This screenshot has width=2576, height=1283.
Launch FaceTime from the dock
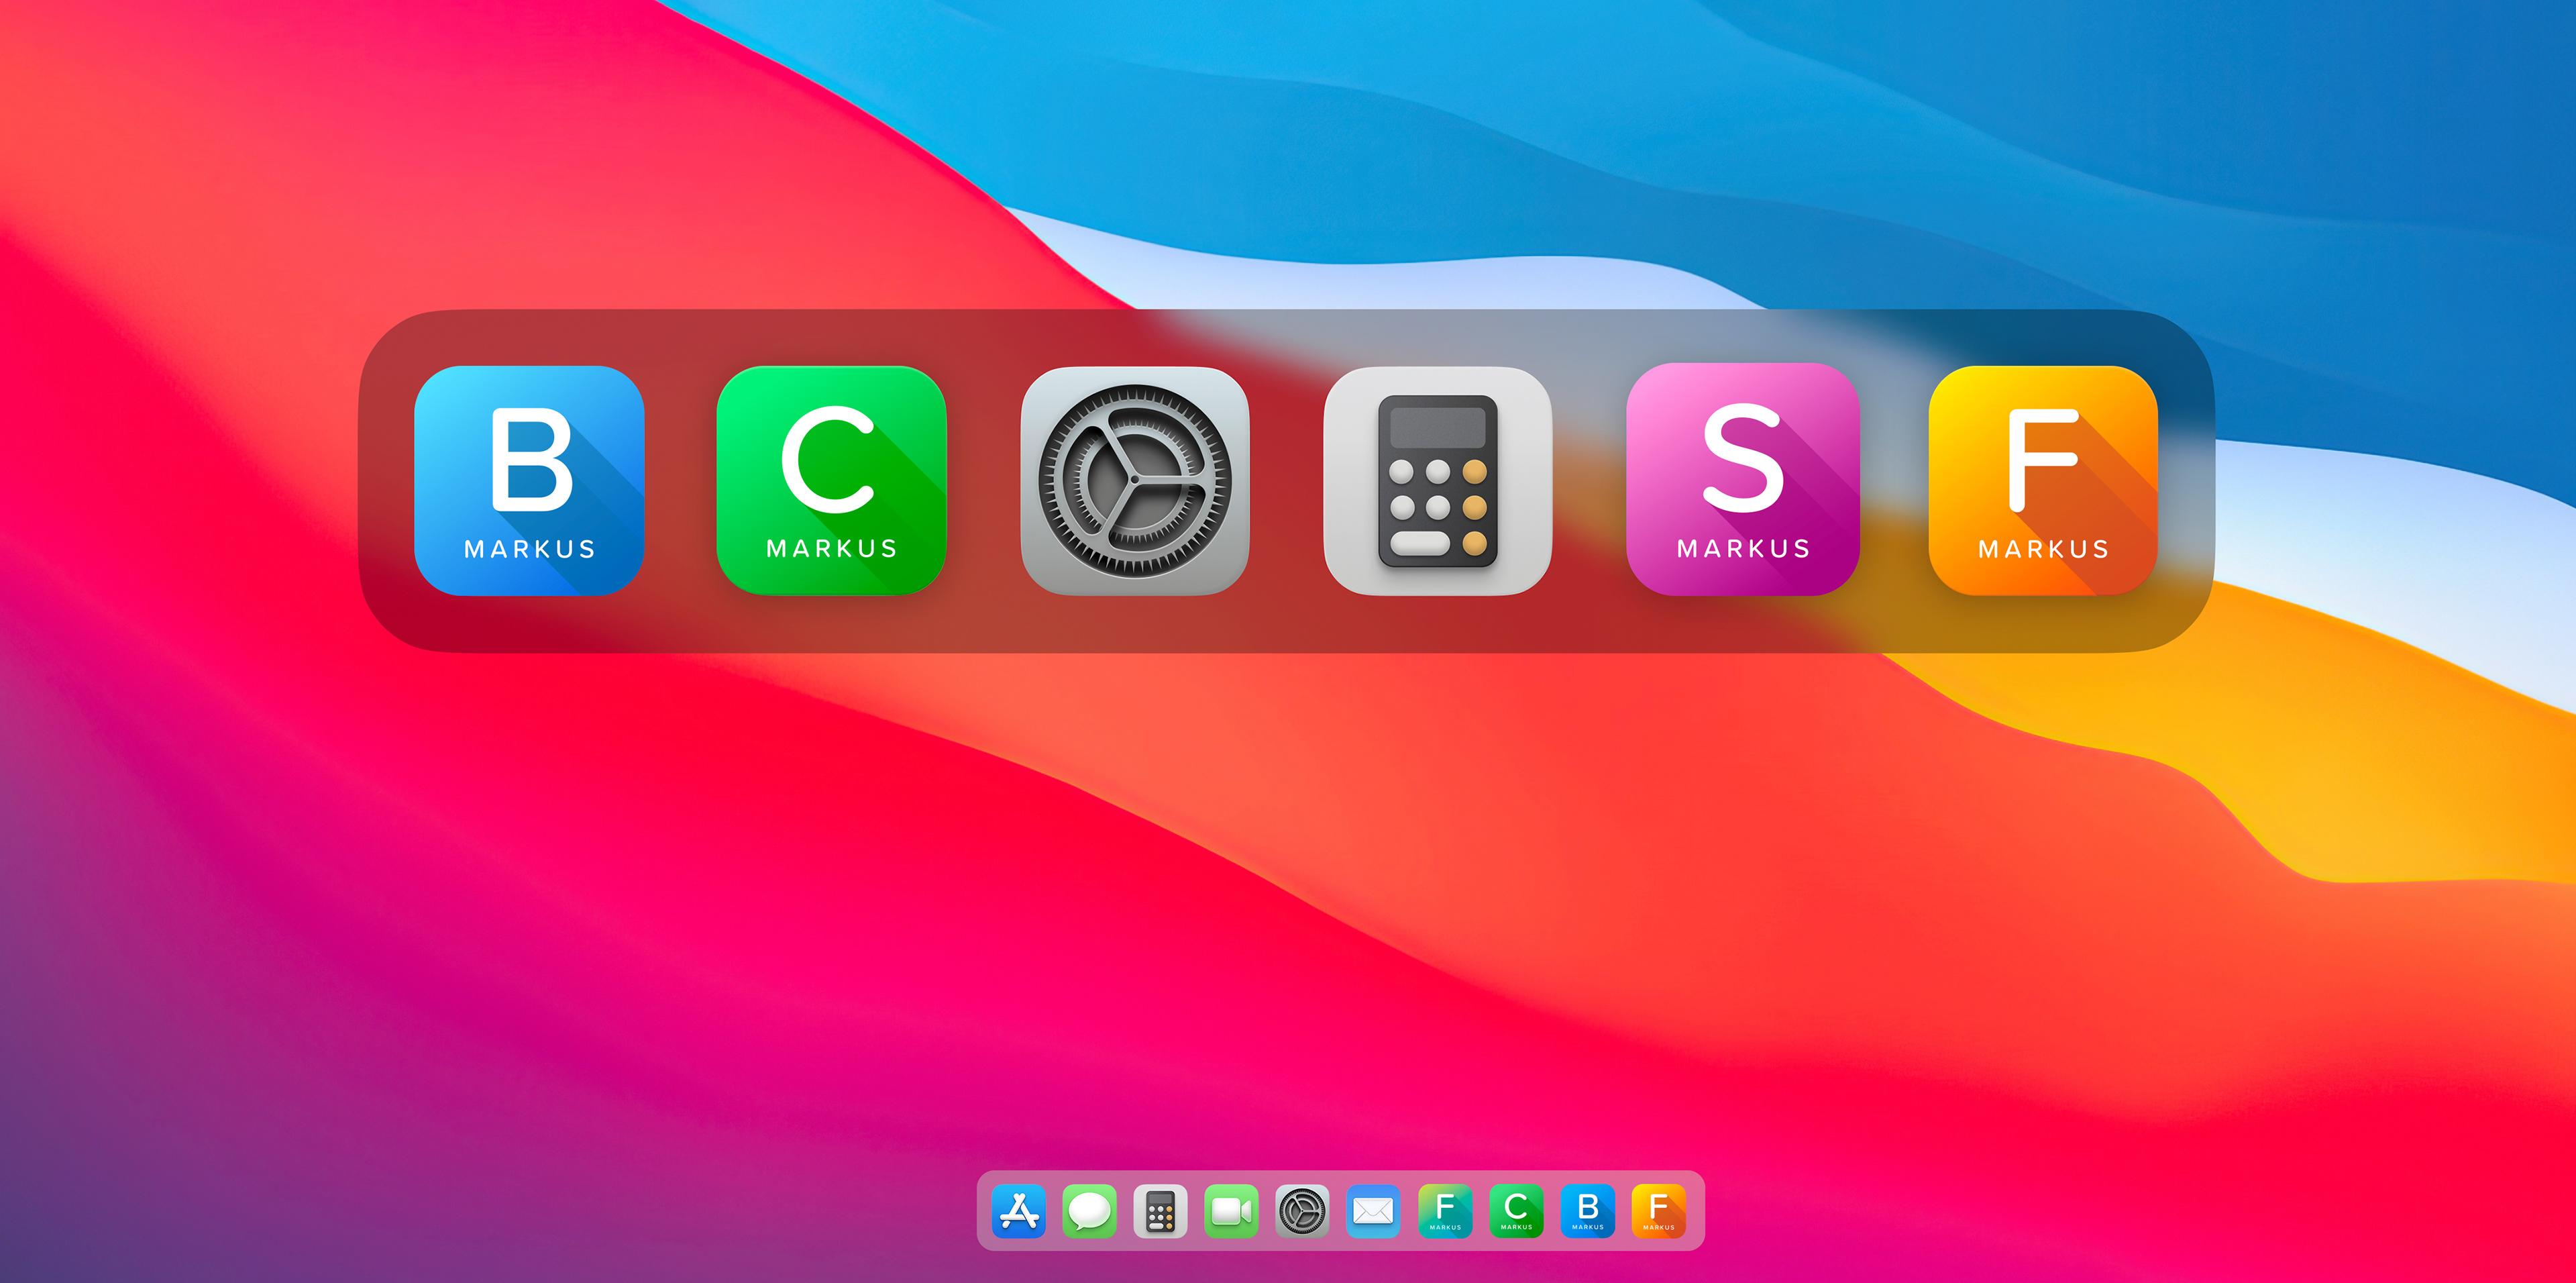pos(1231,1211)
